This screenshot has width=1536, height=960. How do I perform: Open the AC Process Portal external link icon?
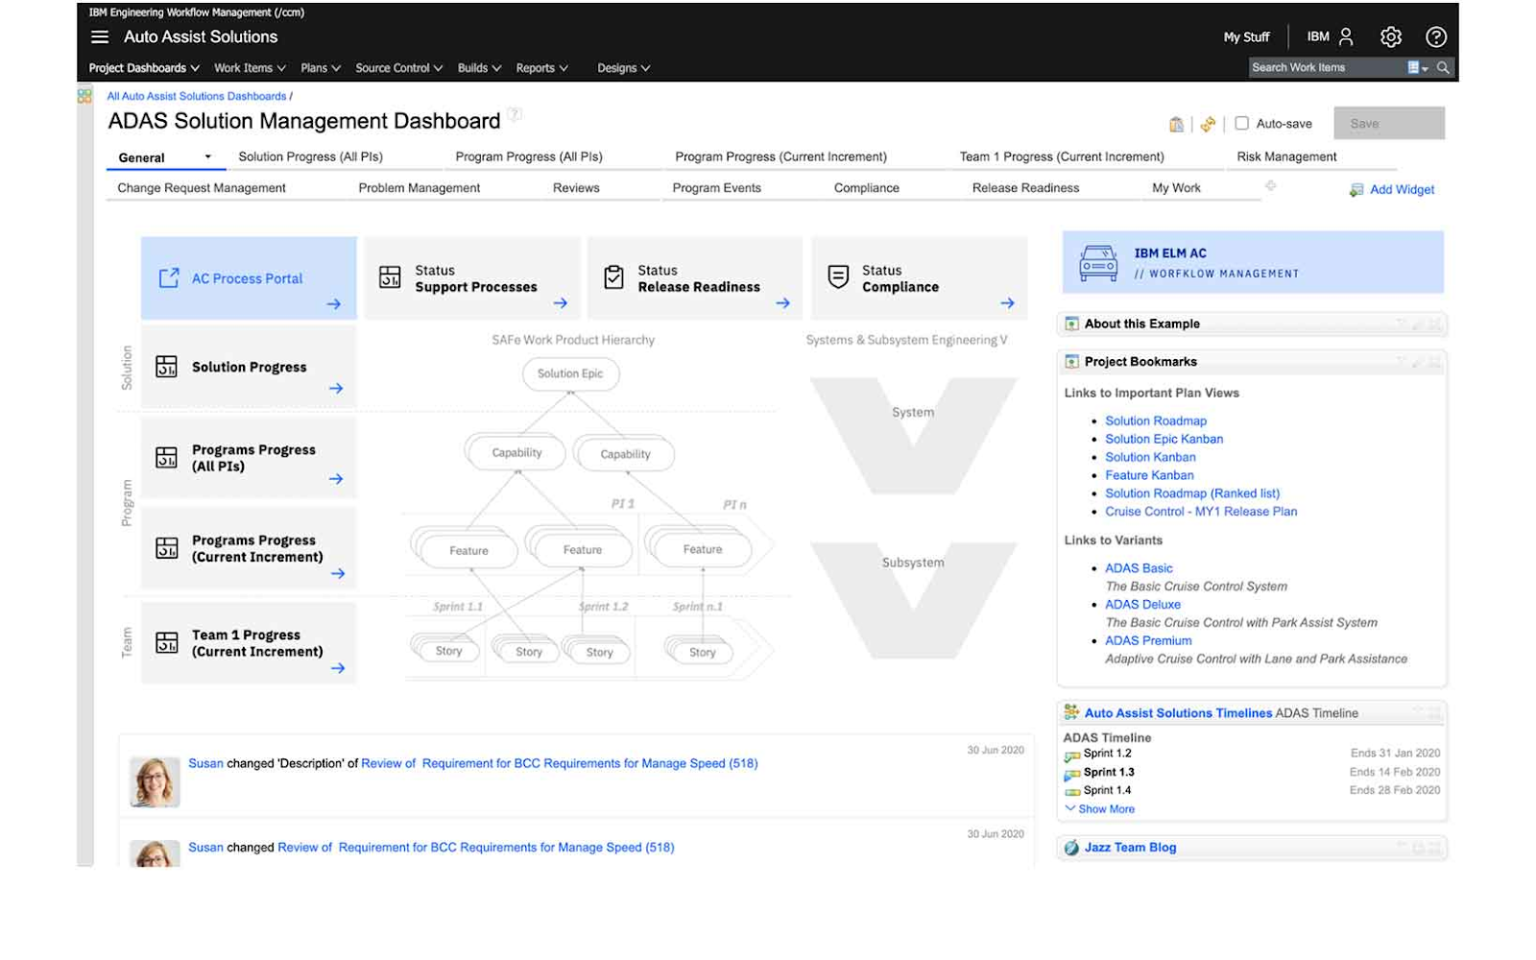click(x=167, y=278)
